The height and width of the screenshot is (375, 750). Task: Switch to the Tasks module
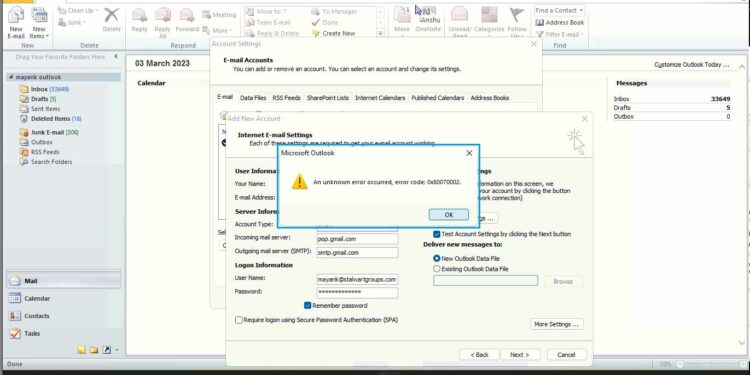coord(63,333)
